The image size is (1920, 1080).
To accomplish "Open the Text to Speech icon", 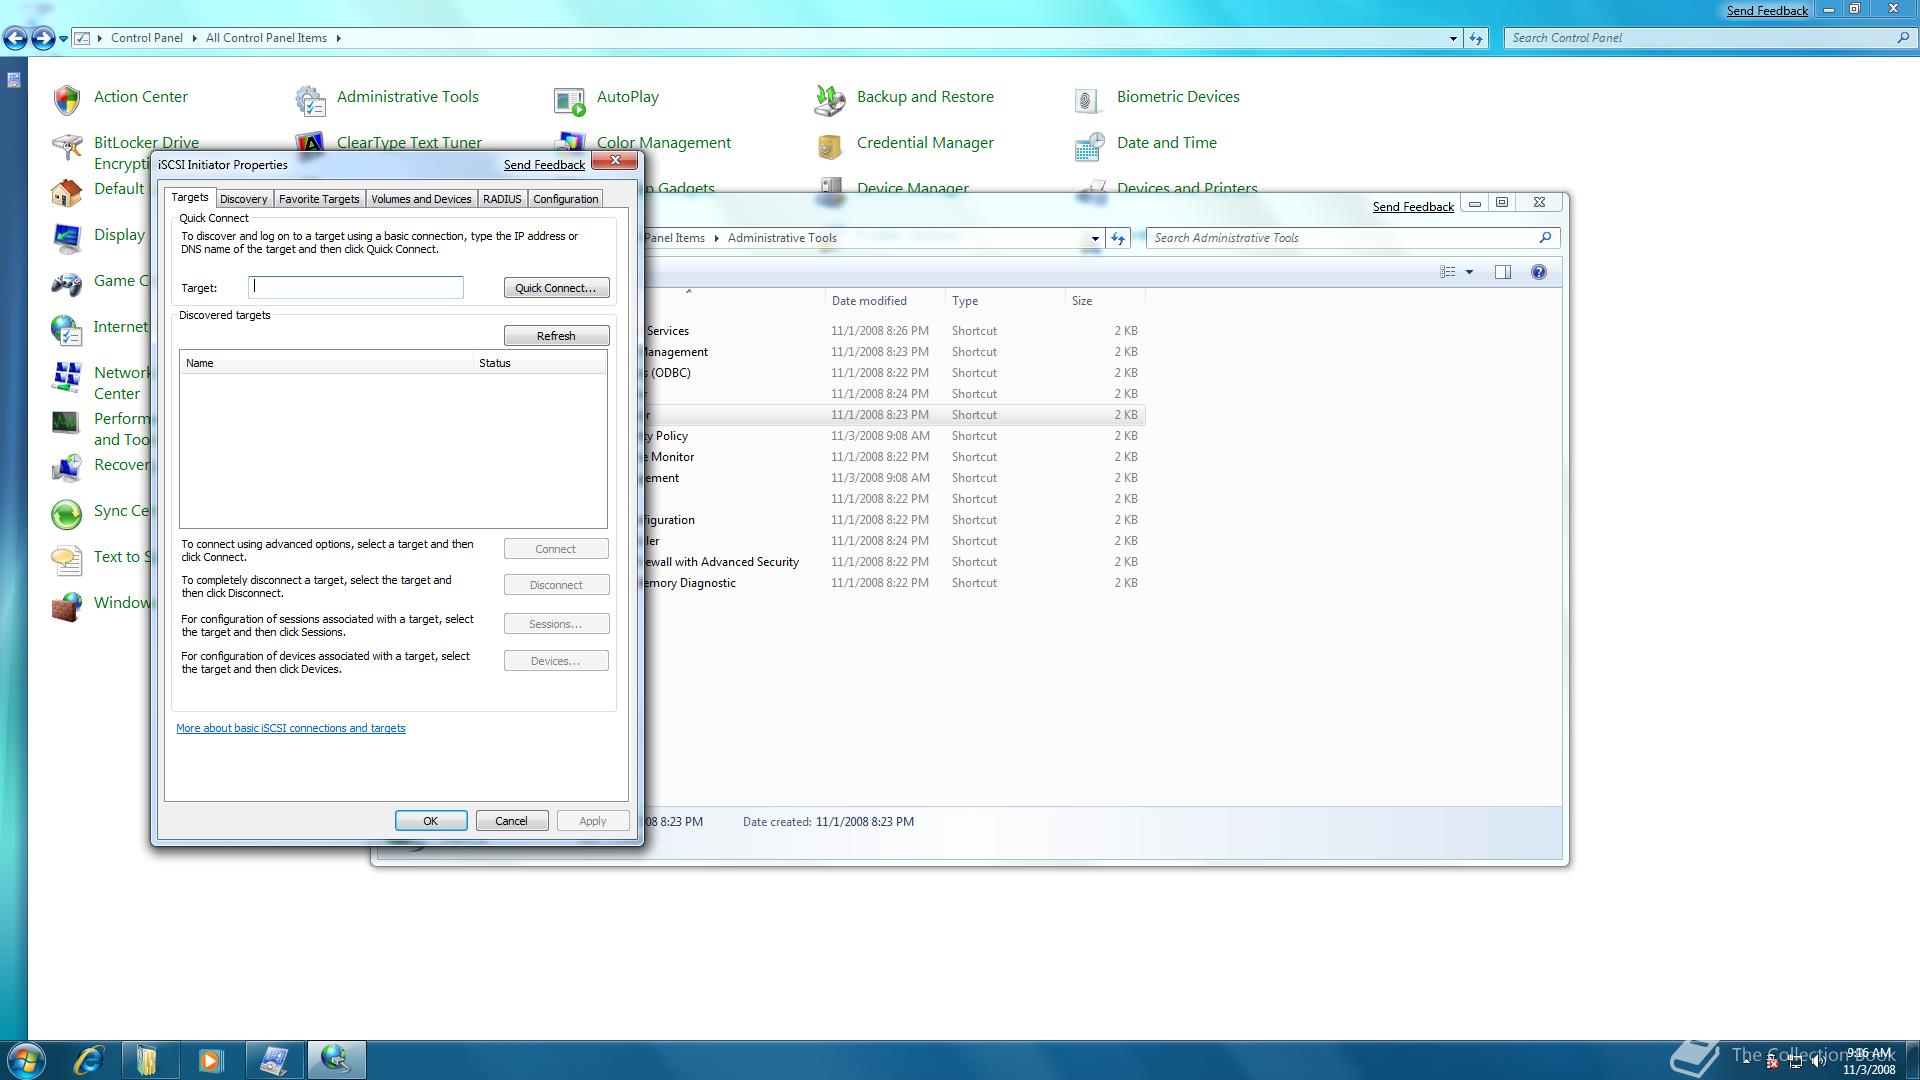I will 66,560.
